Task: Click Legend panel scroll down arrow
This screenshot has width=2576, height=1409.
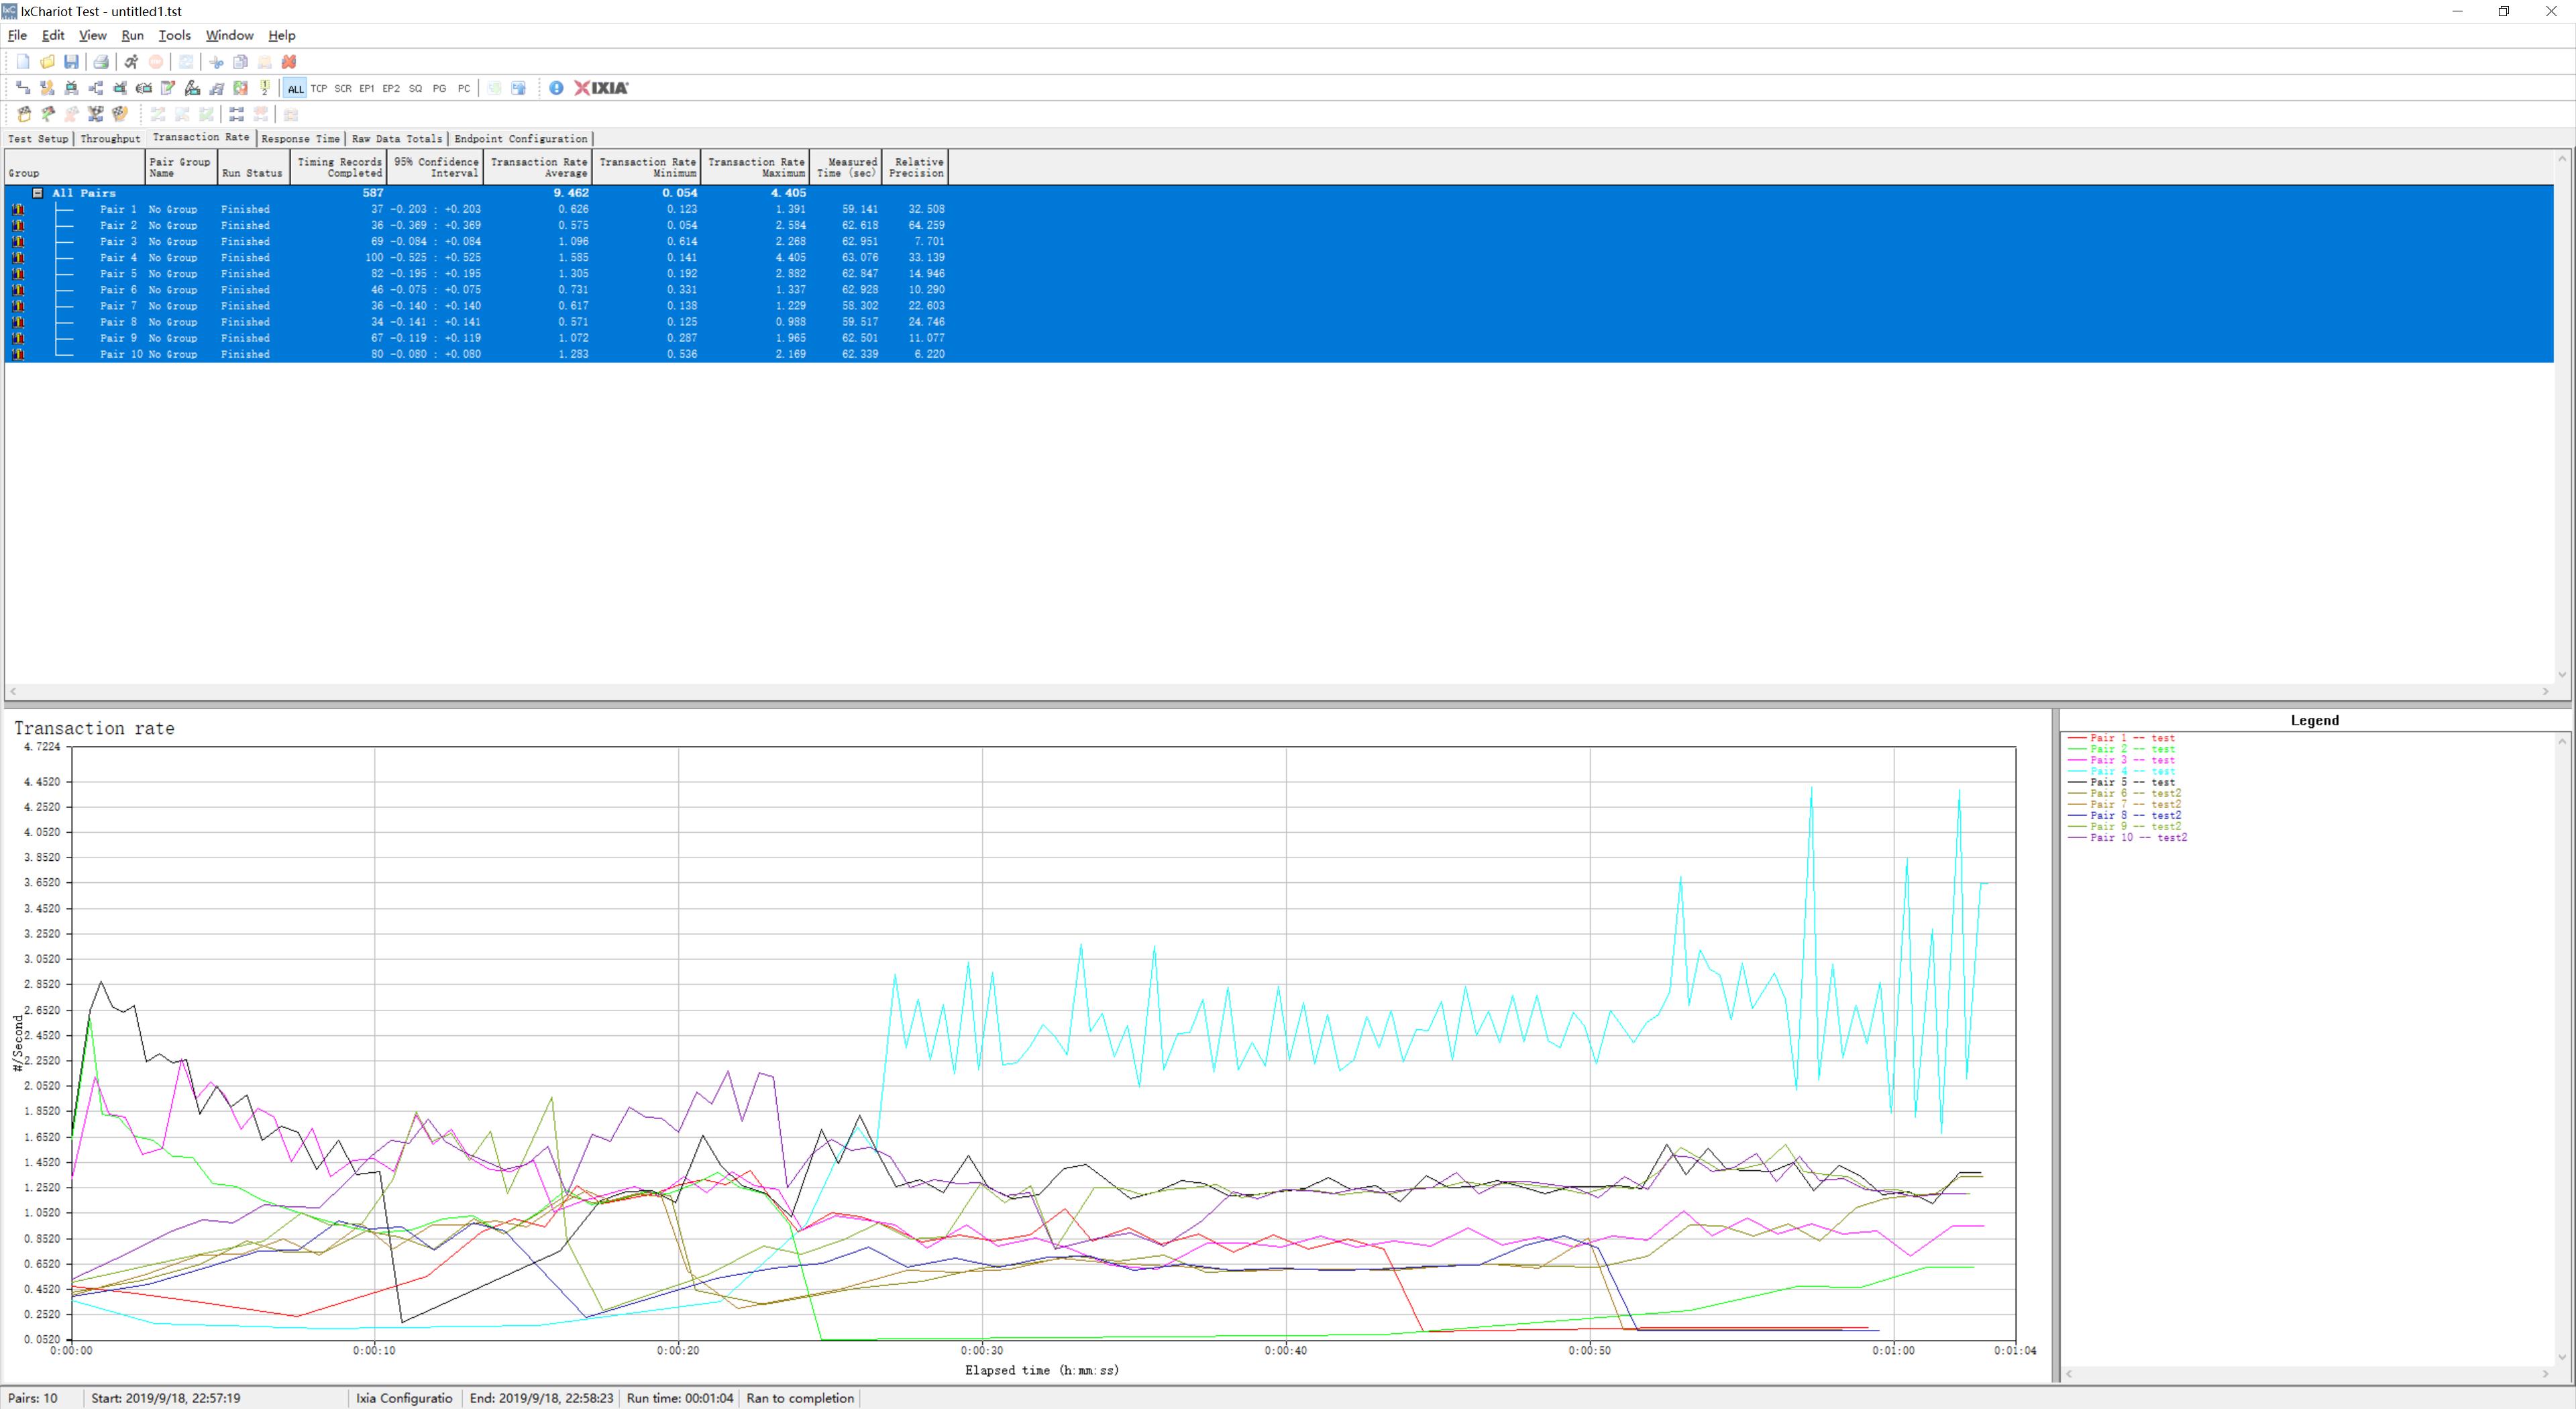Action: 2562,1357
